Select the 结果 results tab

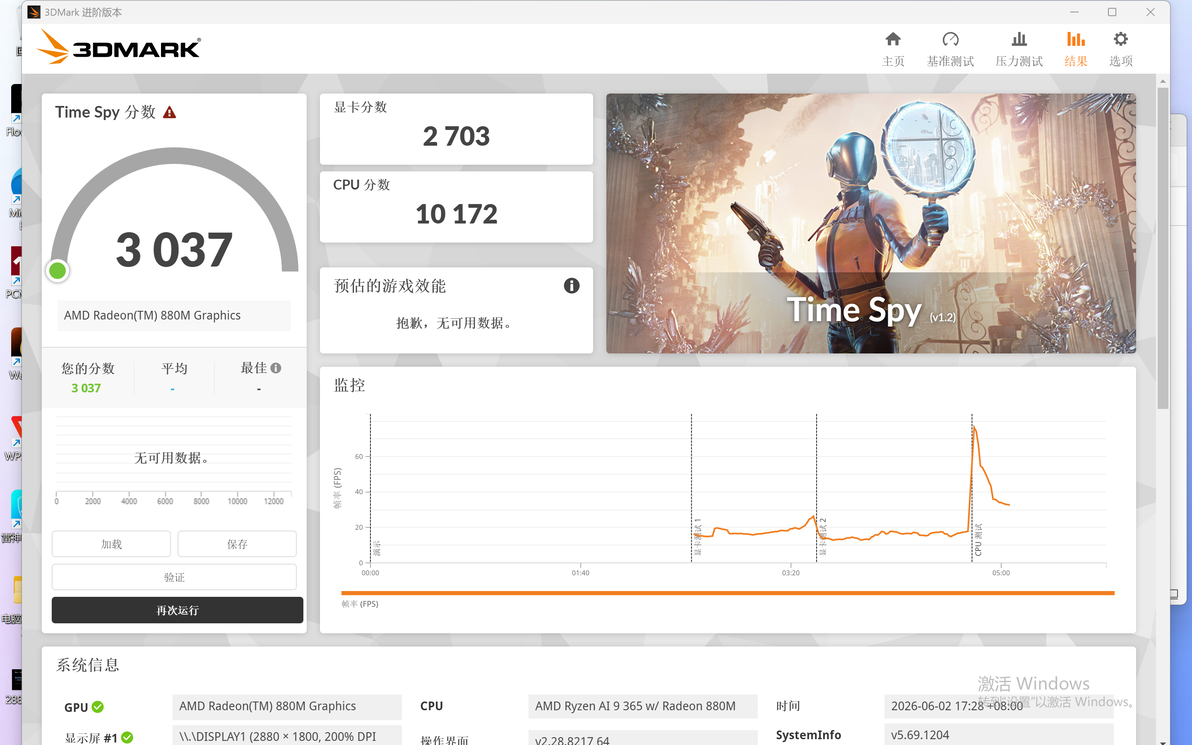point(1076,49)
